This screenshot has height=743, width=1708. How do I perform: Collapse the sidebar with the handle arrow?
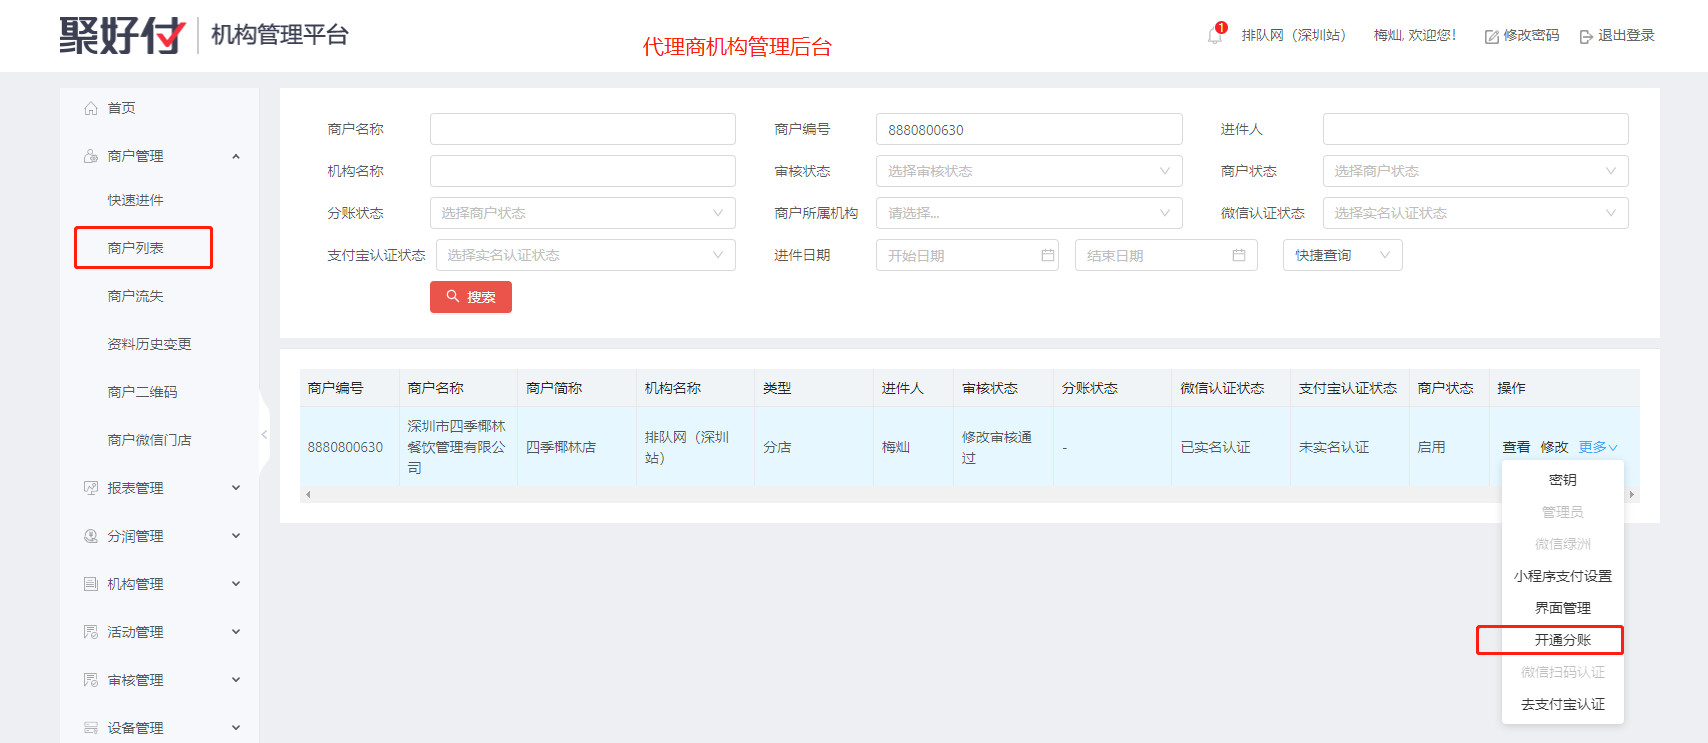click(264, 435)
